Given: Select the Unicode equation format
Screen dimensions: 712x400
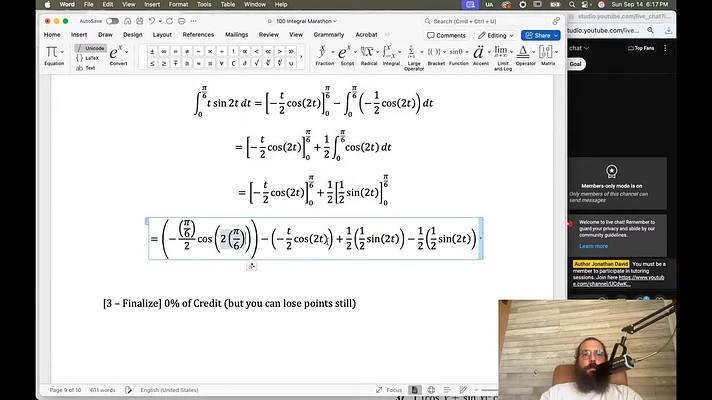Looking at the screenshot, I should point(91,47).
